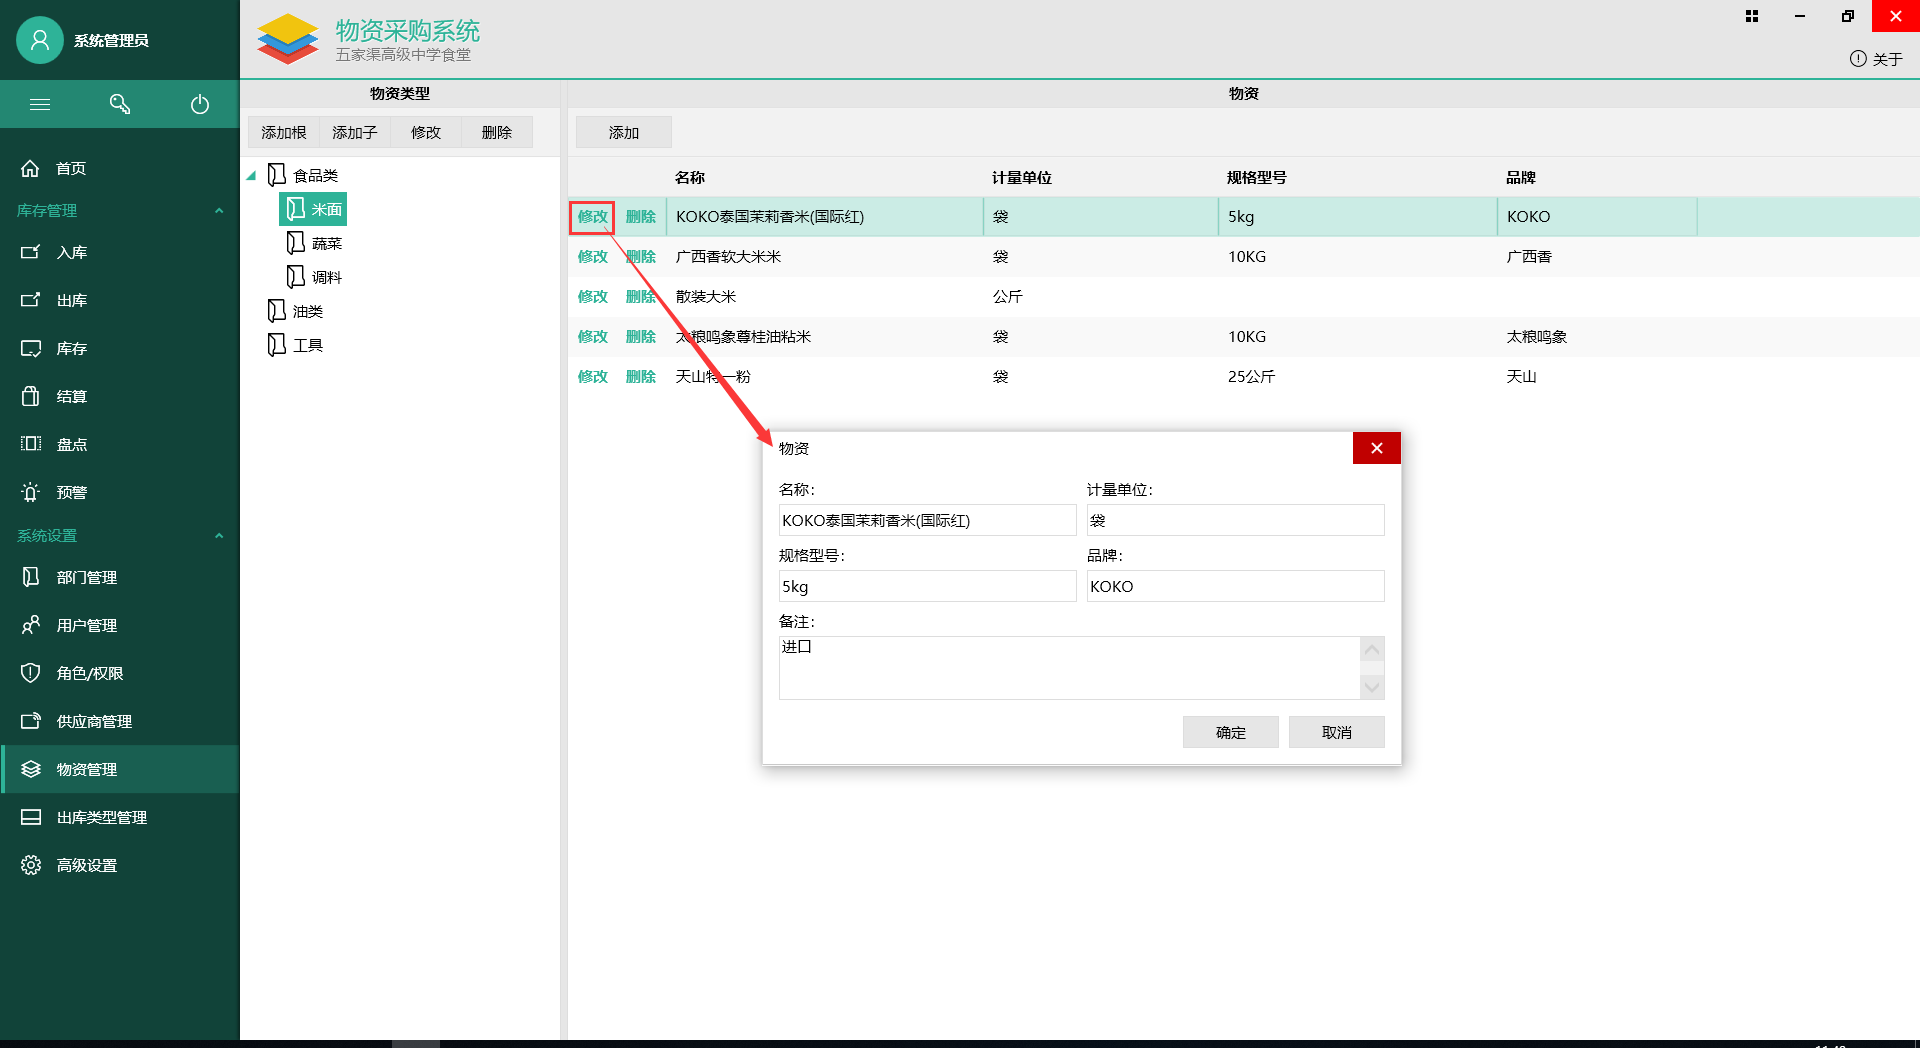Click 取消 button in dialog
Viewport: 1920px width, 1048px height.
(x=1336, y=732)
